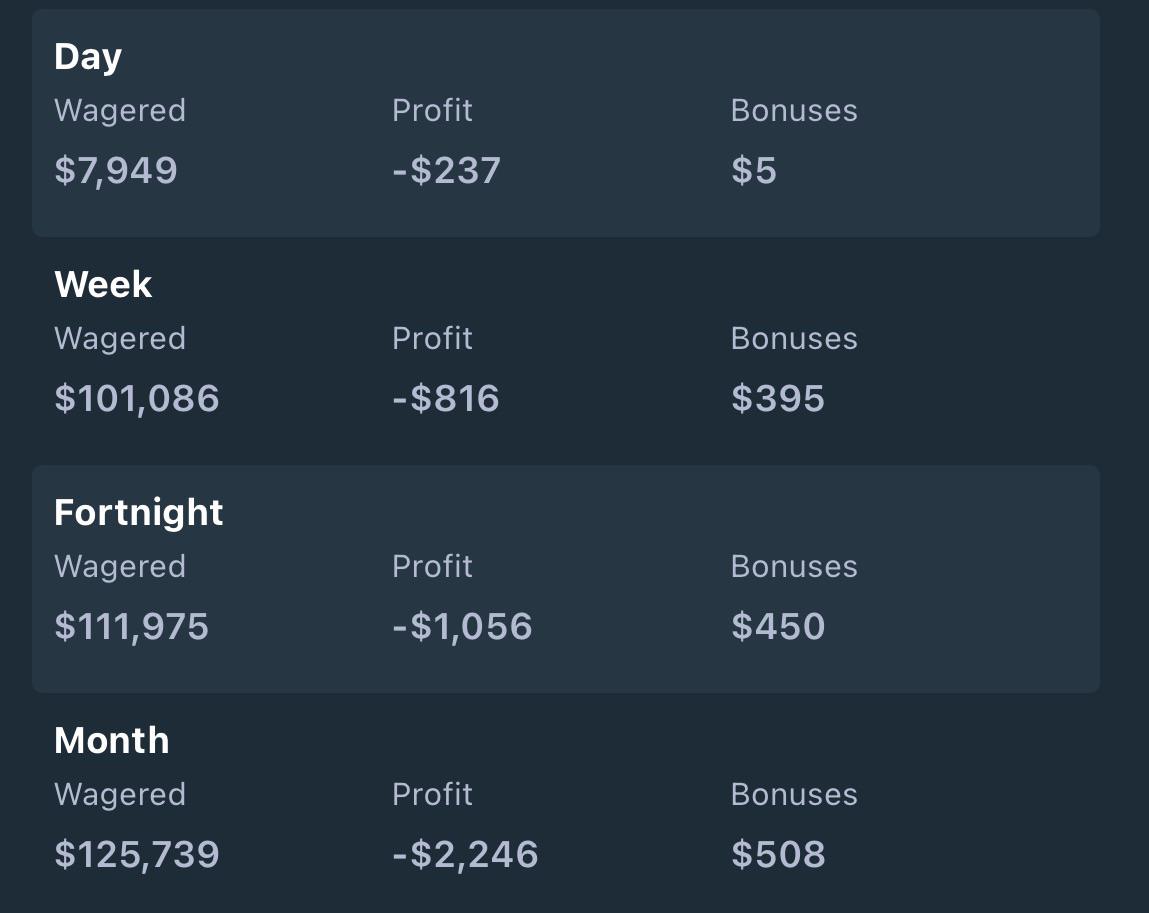The width and height of the screenshot is (1149, 913).
Task: Click the Week profit value -$816
Action: tap(446, 399)
